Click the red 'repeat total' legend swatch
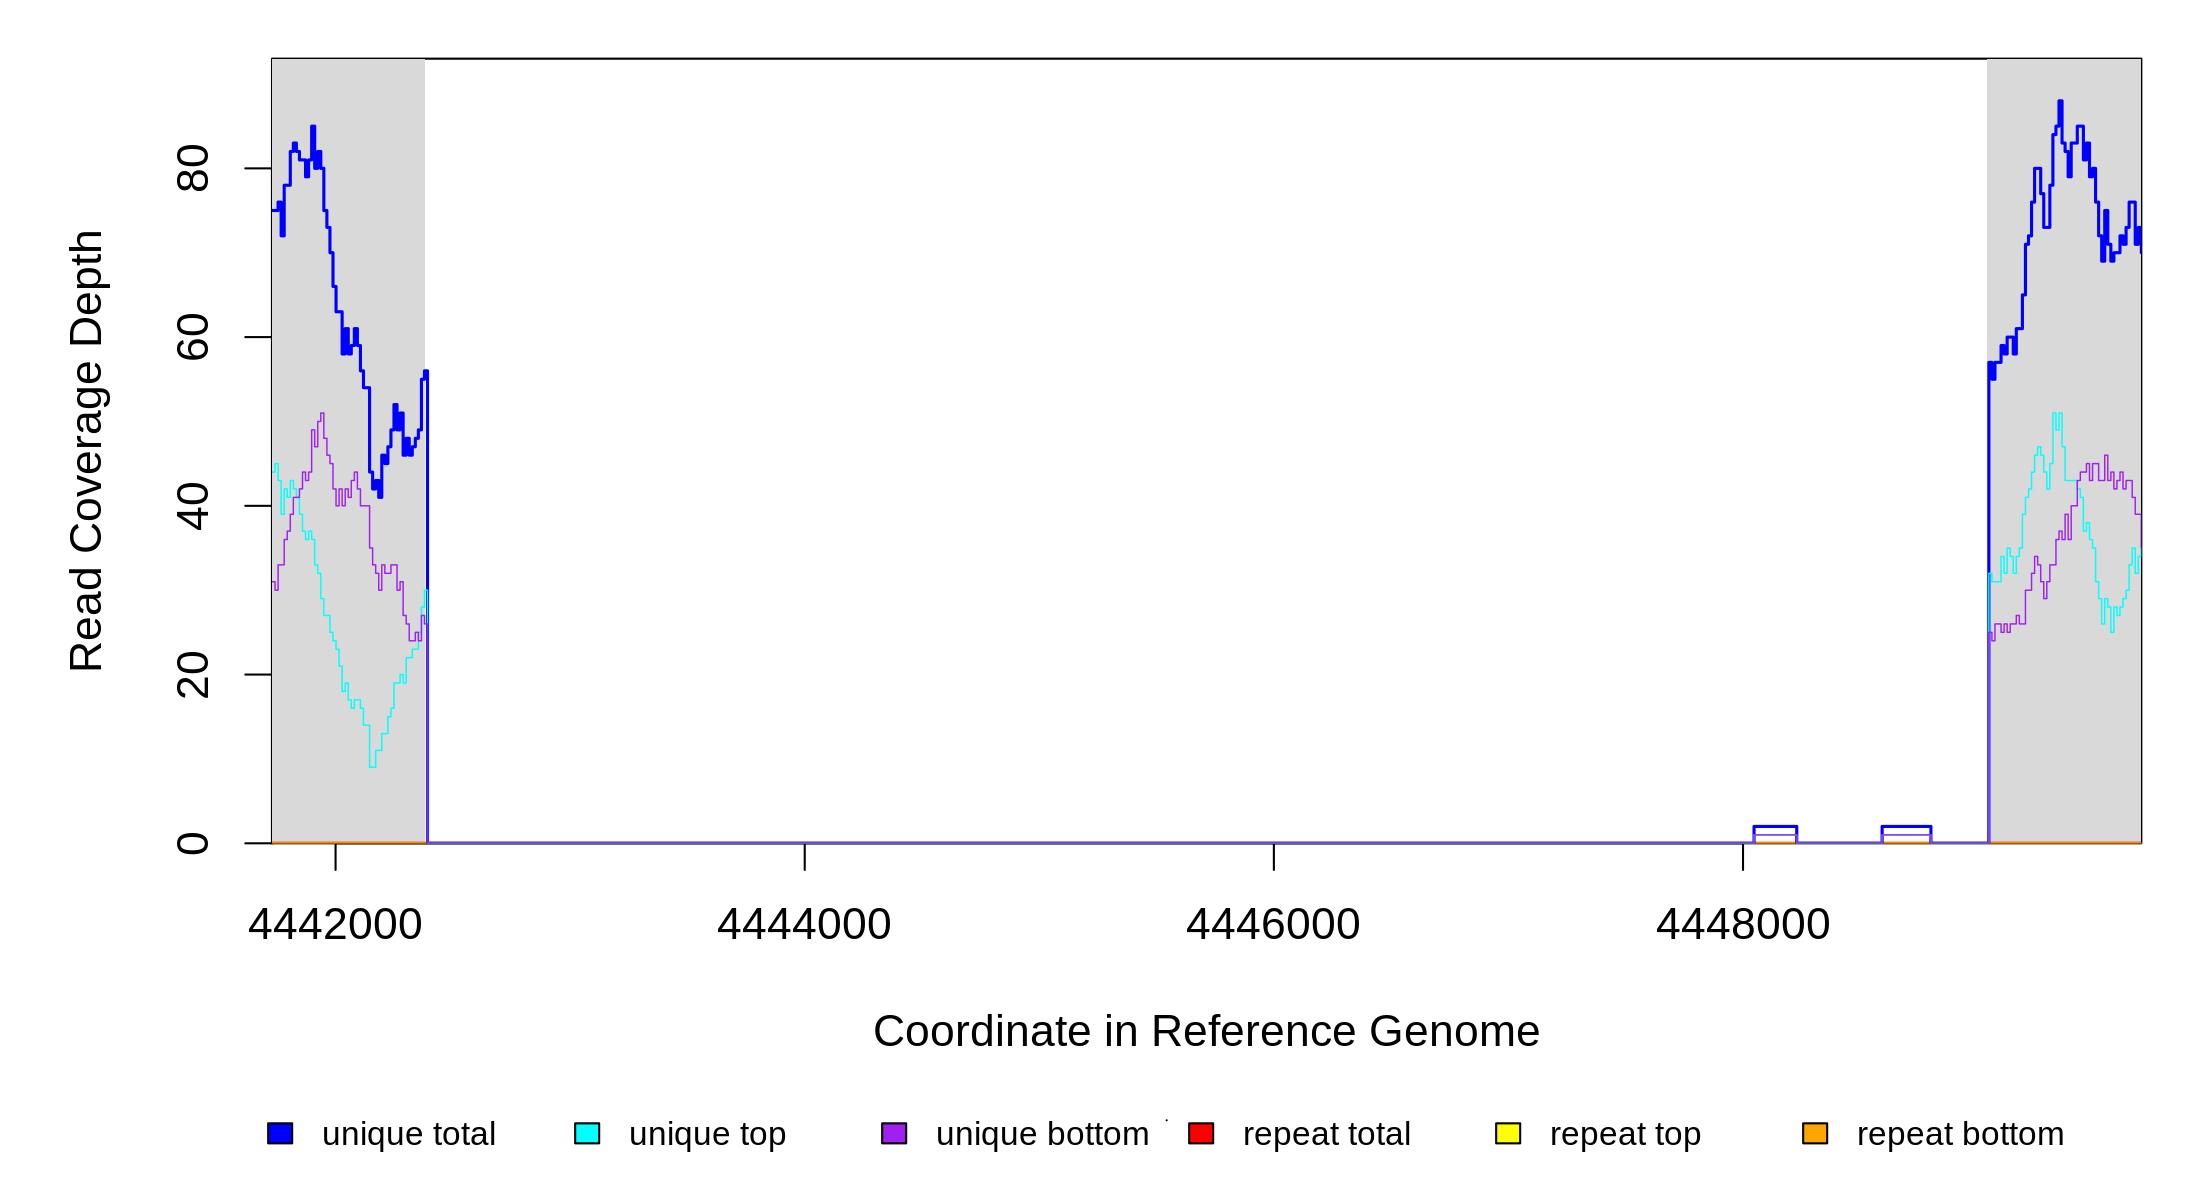Viewport: 2200px width, 1200px height. 1201,1133
